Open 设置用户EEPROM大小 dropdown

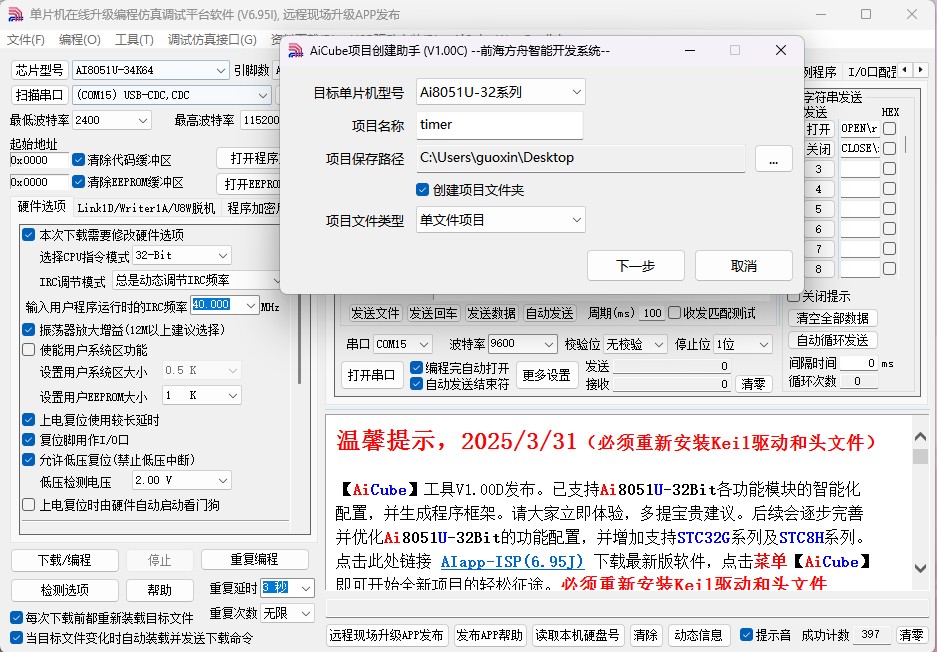pyautogui.click(x=201, y=395)
